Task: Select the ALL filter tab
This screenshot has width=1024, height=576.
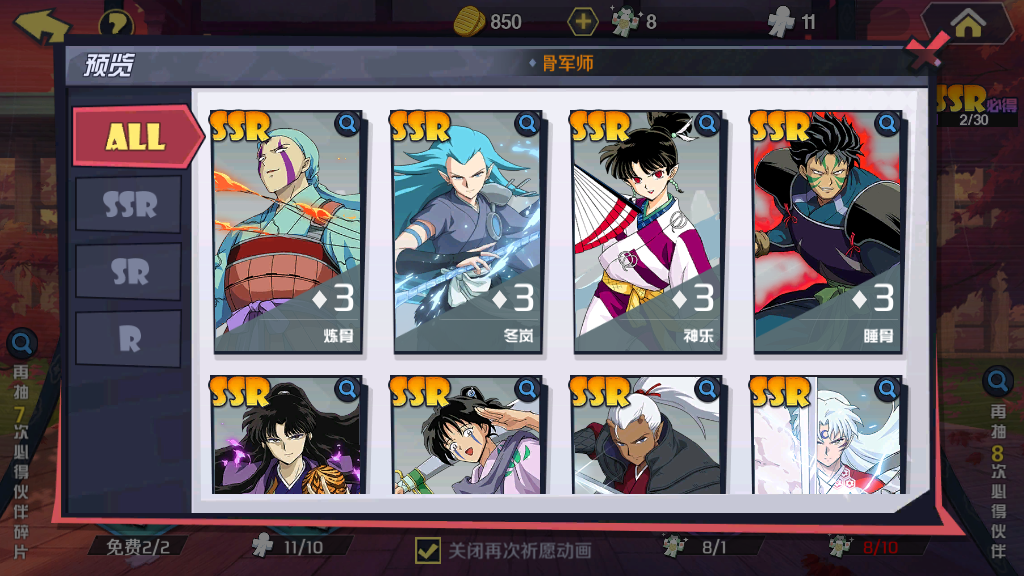Action: point(136,136)
